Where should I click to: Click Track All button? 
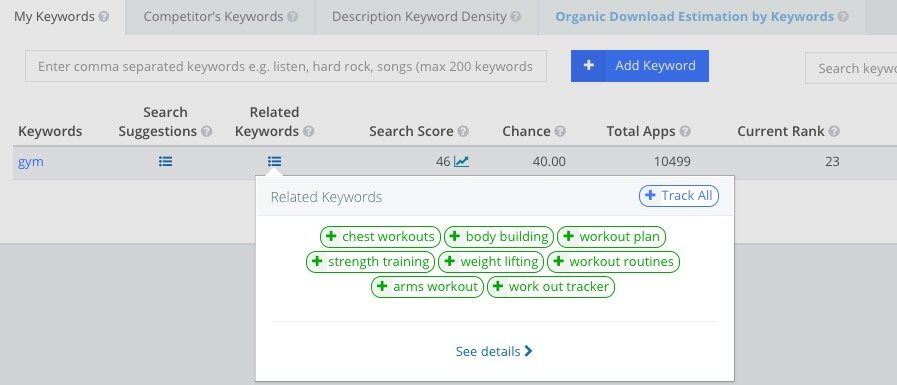[678, 196]
